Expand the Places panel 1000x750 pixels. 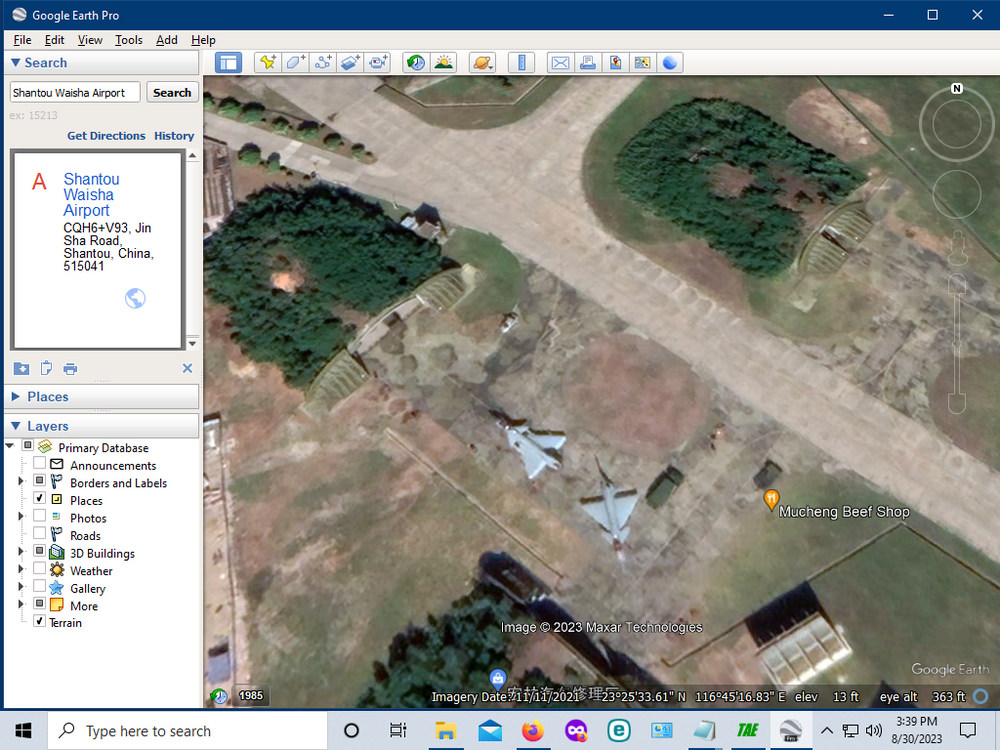(x=16, y=397)
